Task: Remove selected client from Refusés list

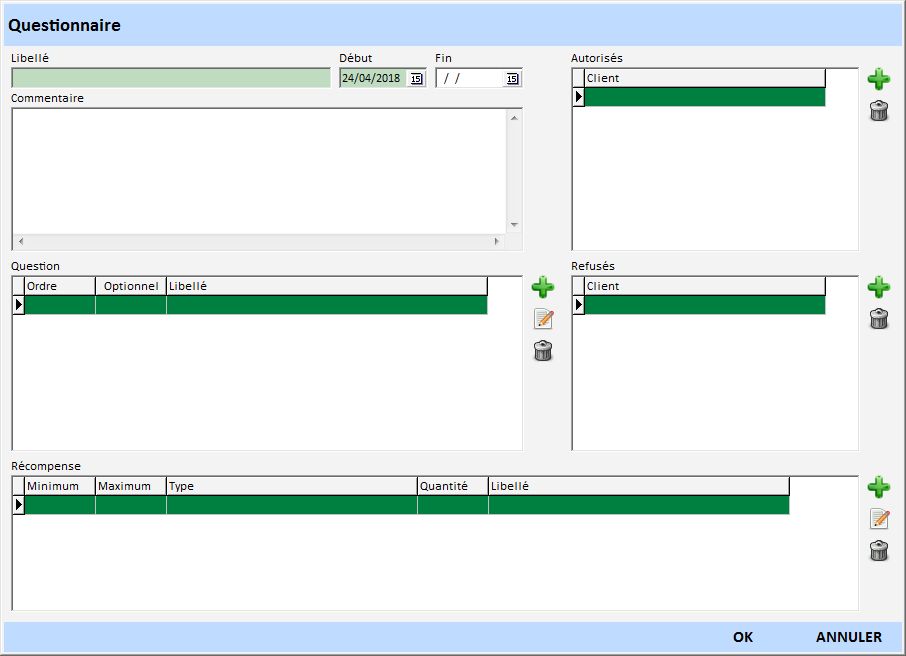Action: click(x=878, y=319)
